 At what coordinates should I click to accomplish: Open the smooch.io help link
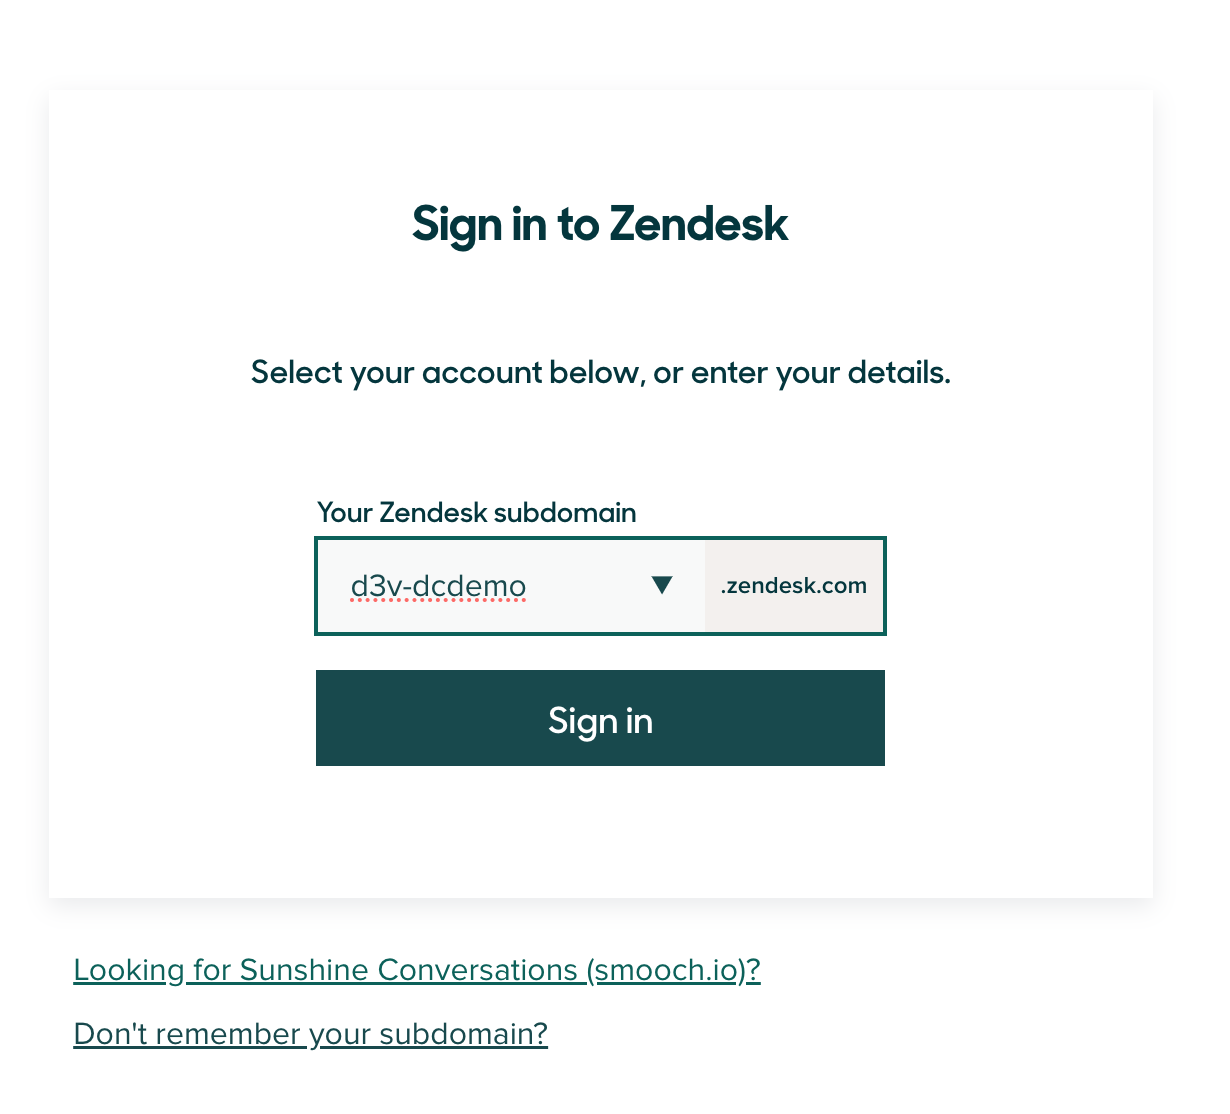[x=417, y=970]
